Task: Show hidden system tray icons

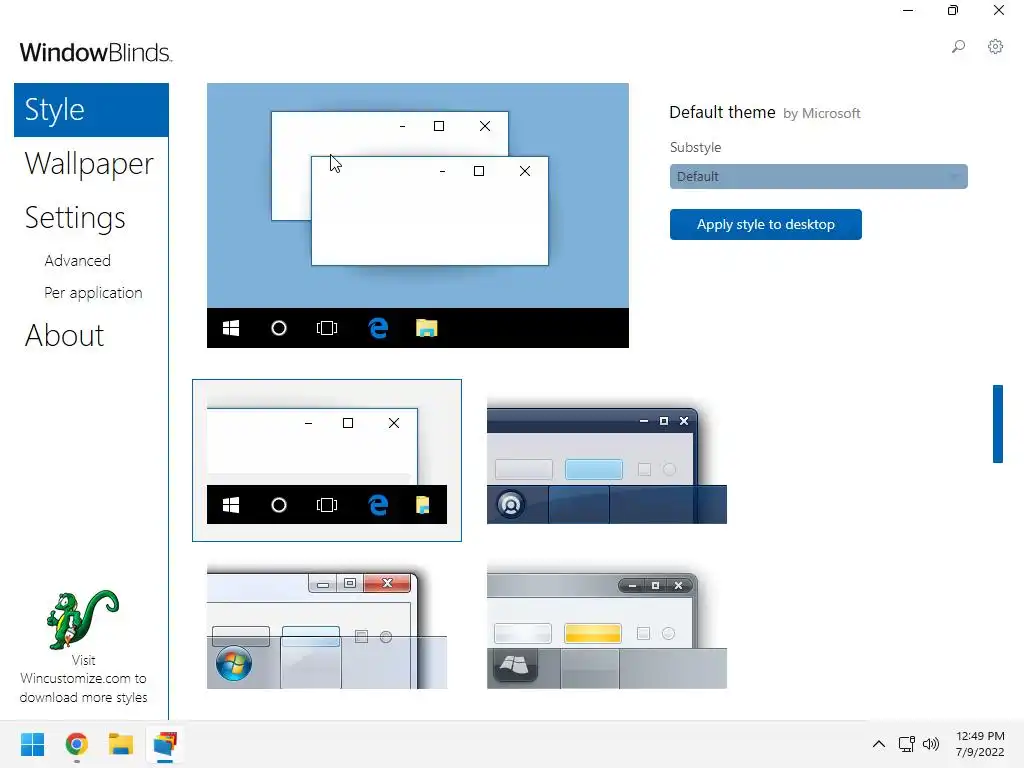Action: click(x=879, y=744)
